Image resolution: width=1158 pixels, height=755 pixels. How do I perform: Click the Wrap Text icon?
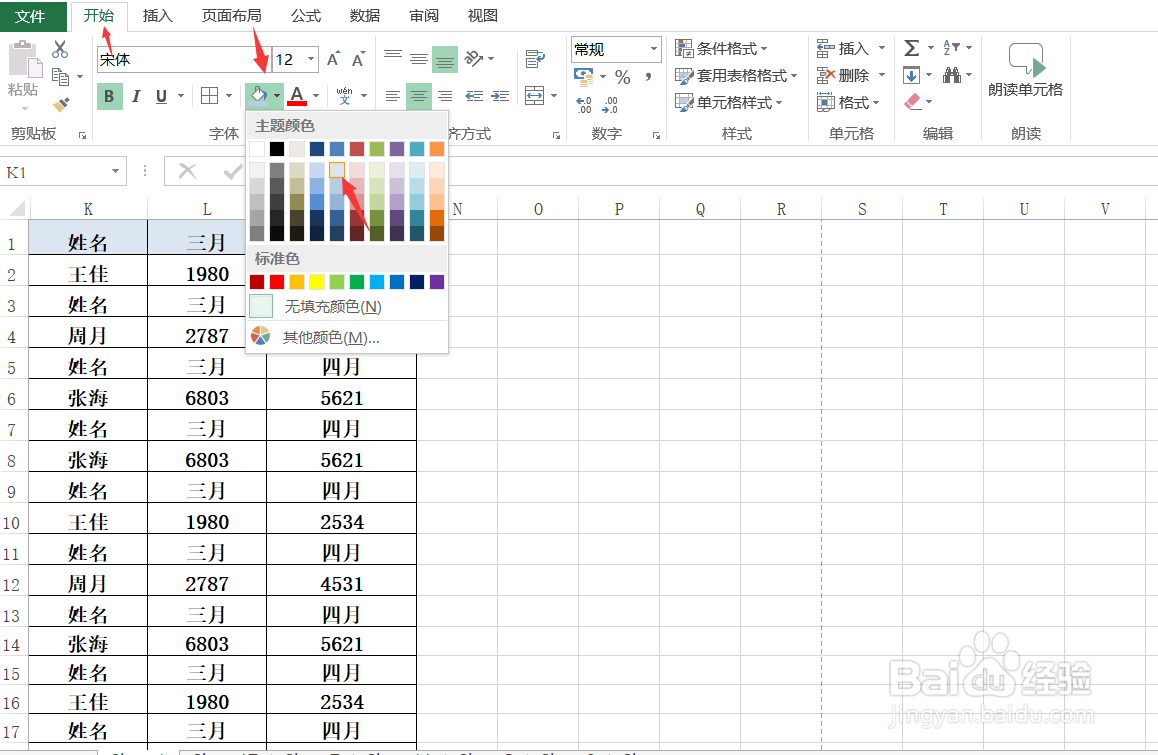pos(535,58)
